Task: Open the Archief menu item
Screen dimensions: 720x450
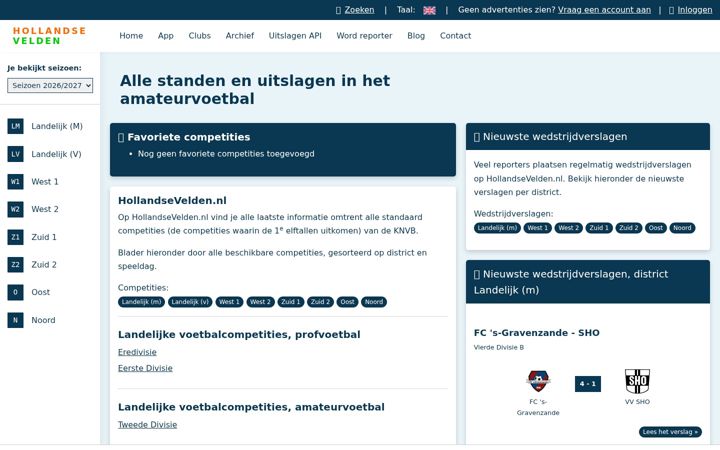Action: pyautogui.click(x=240, y=36)
